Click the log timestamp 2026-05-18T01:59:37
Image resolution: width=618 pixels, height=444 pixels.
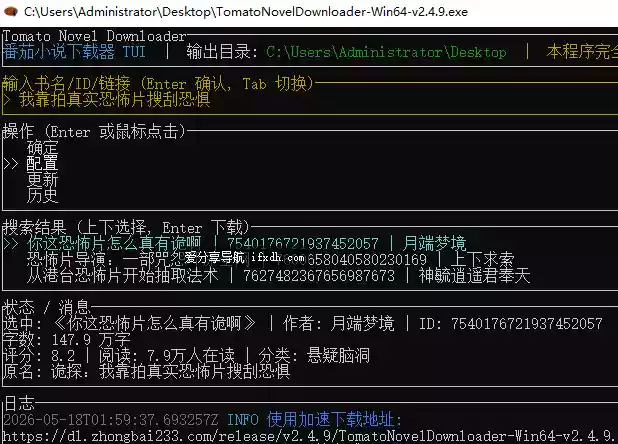pyautogui.click(x=110, y=420)
